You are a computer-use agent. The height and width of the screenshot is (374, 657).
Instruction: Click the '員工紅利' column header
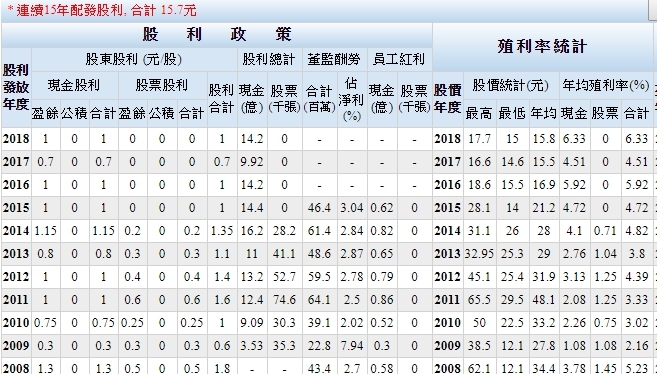point(398,59)
